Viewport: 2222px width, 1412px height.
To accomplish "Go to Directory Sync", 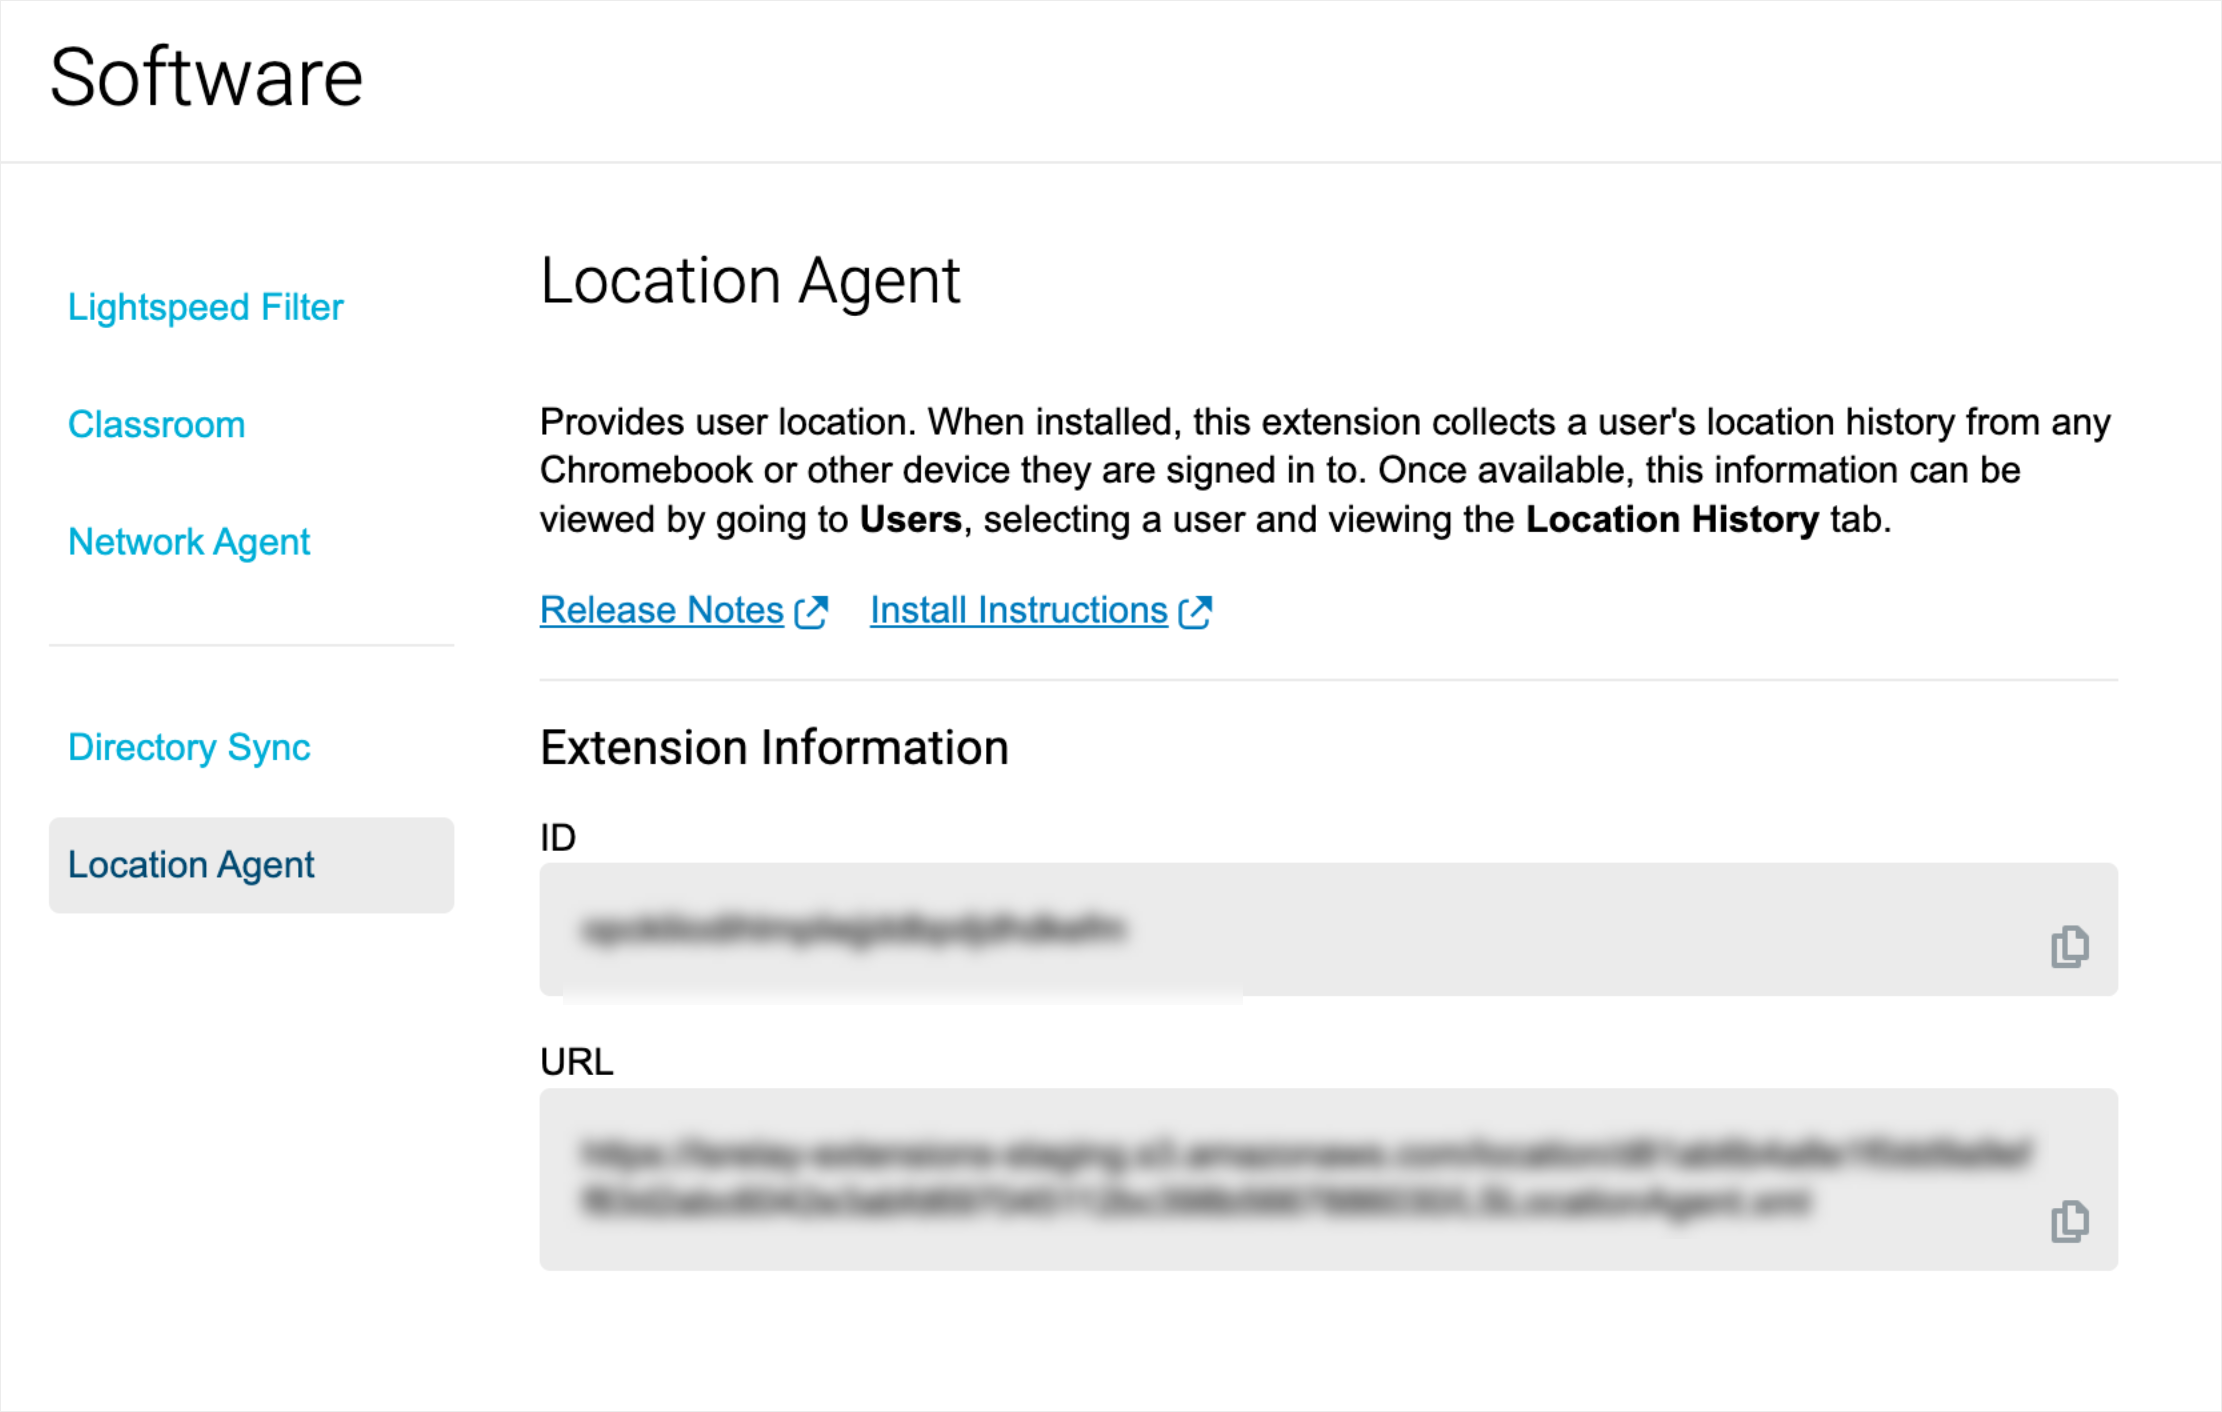I will [189, 747].
